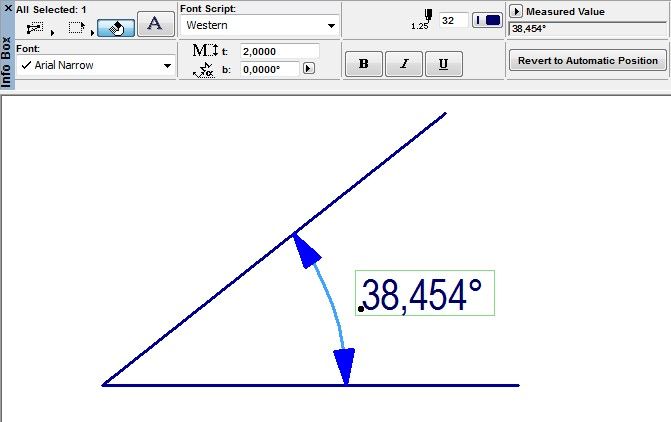Open the letter A text style button
The width and height of the screenshot is (671, 422).
(x=155, y=24)
